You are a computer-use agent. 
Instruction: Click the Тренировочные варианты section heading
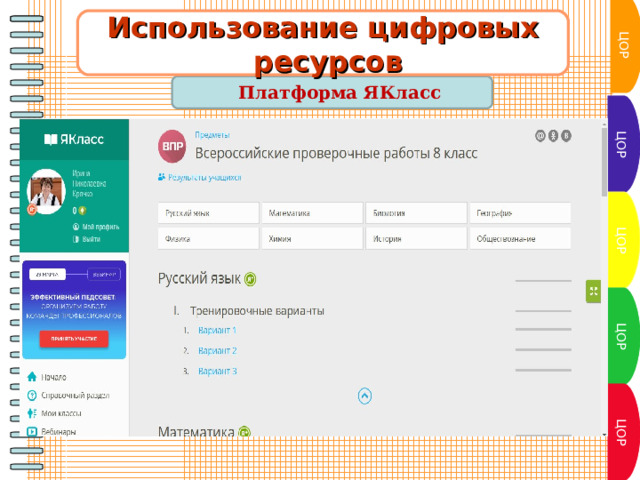(x=257, y=311)
